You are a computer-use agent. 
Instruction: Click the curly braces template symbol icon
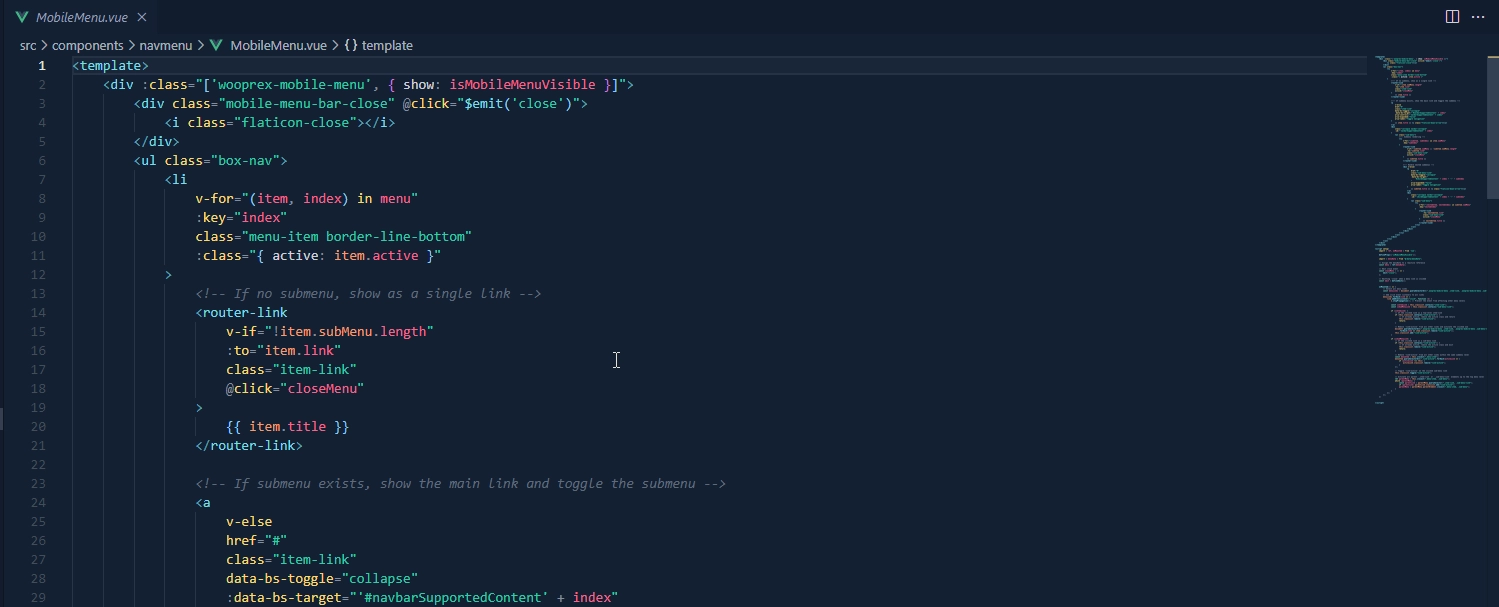click(x=351, y=45)
